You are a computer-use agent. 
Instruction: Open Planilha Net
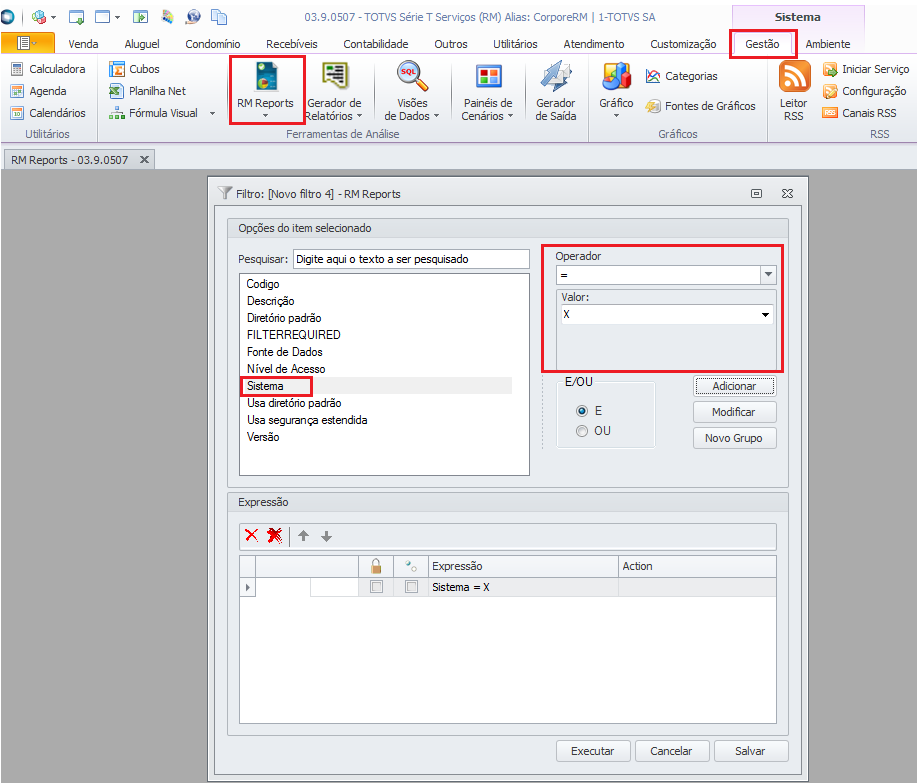click(x=147, y=91)
